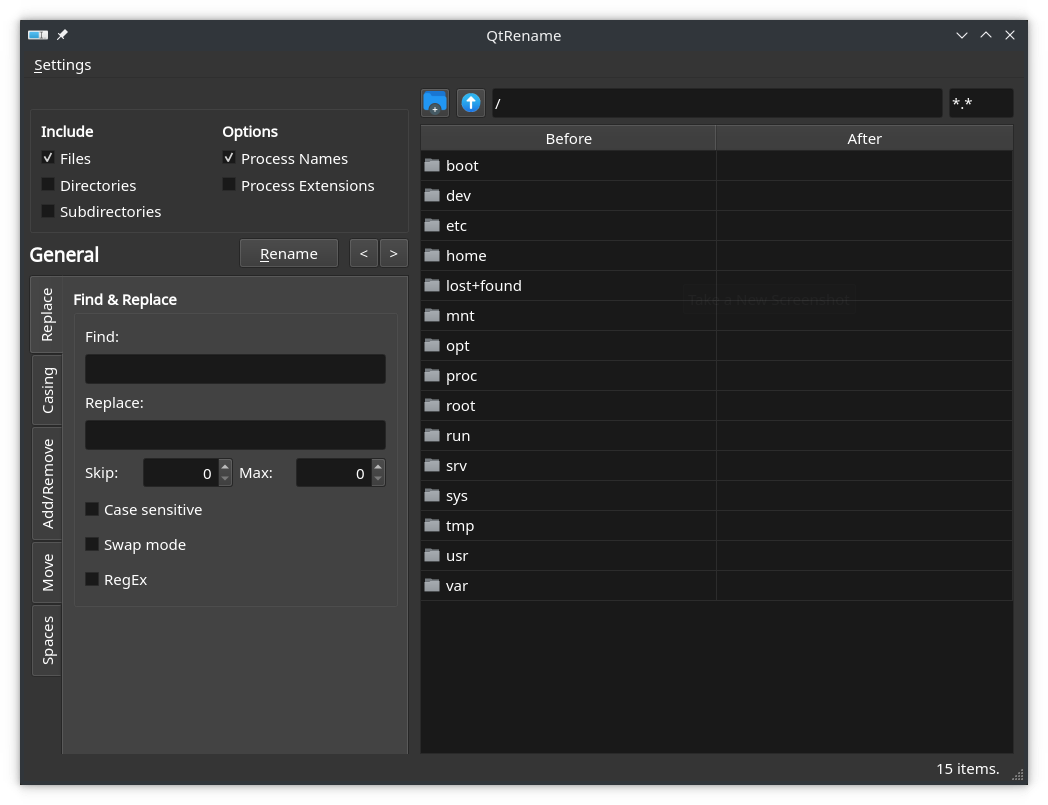Viewport: 1048px width, 805px height.
Task: Click the QtRename app icon in the title bar
Action: pyautogui.click(x=37, y=34)
